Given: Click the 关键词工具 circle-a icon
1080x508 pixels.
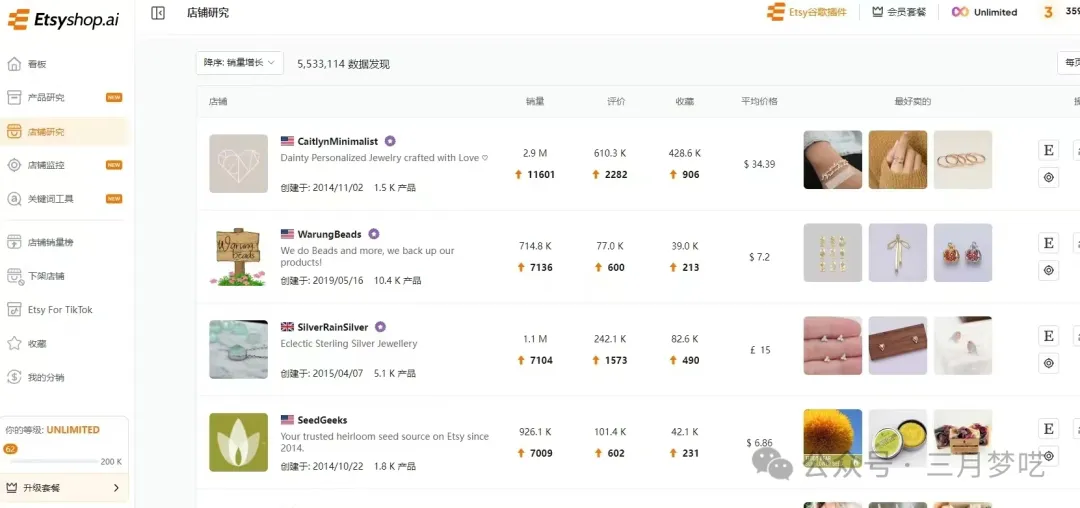Looking at the screenshot, I should coord(14,199).
